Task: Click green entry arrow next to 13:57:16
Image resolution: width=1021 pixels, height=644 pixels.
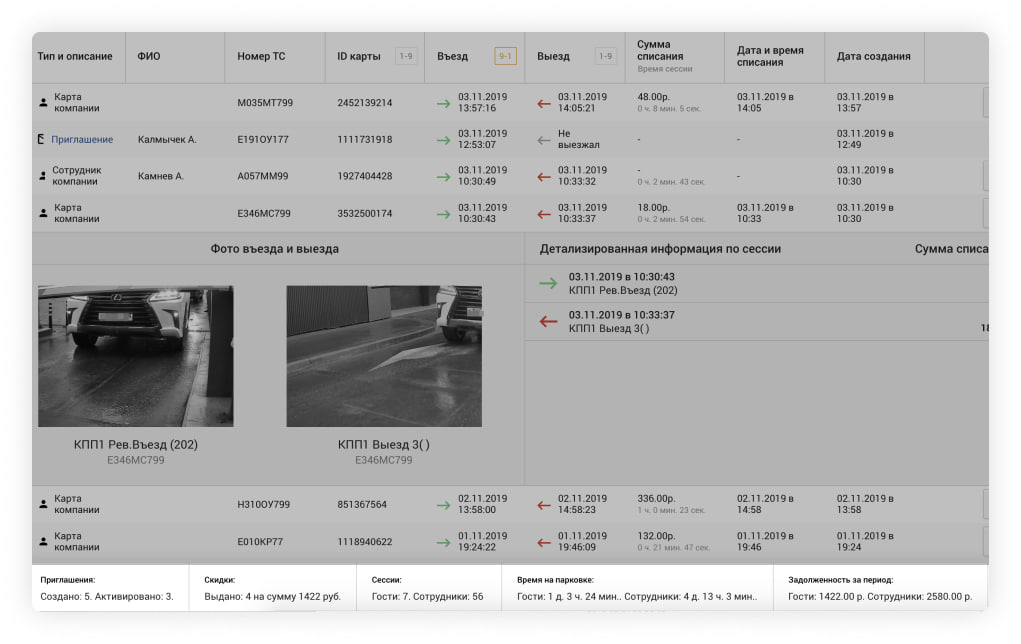Action: point(443,103)
